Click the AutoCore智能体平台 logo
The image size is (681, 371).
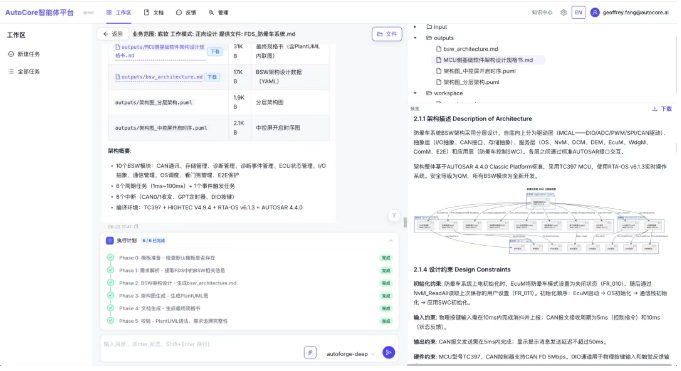point(40,13)
